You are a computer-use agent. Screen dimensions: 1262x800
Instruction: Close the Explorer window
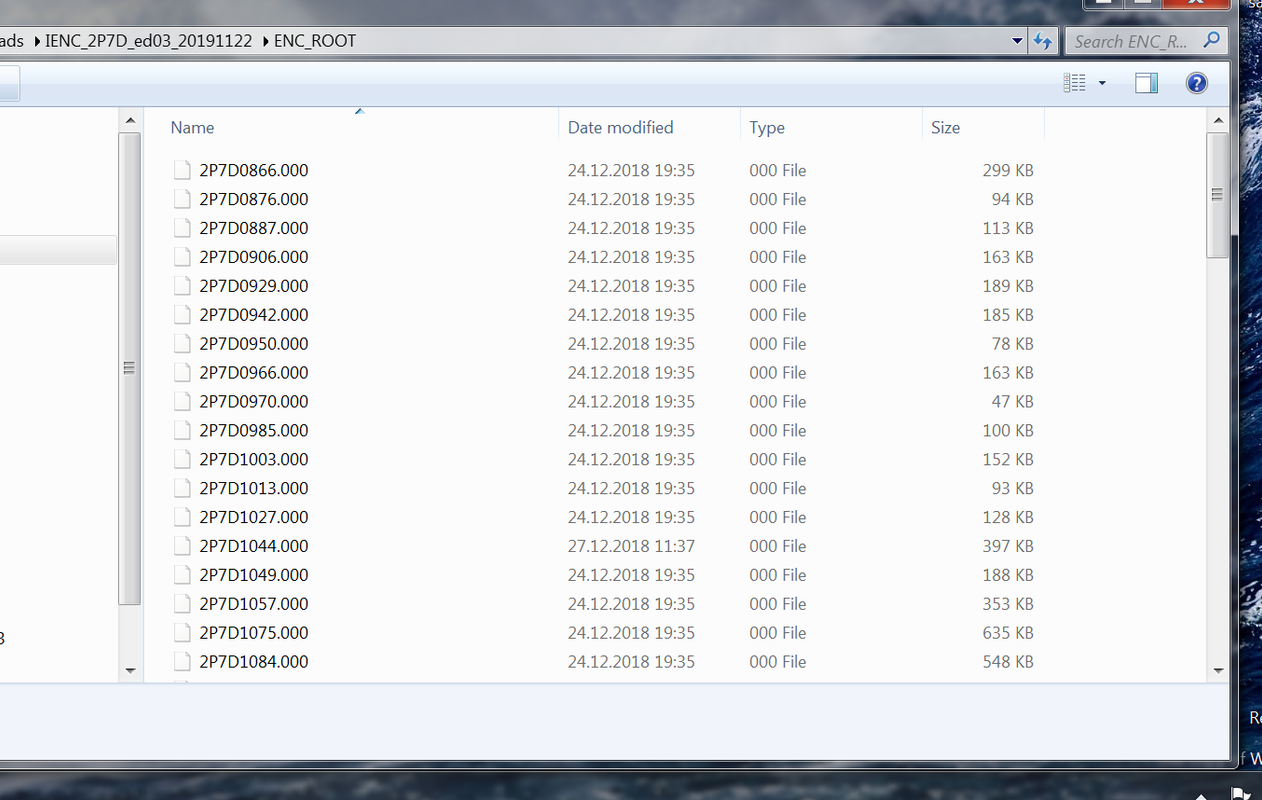coord(1196,3)
